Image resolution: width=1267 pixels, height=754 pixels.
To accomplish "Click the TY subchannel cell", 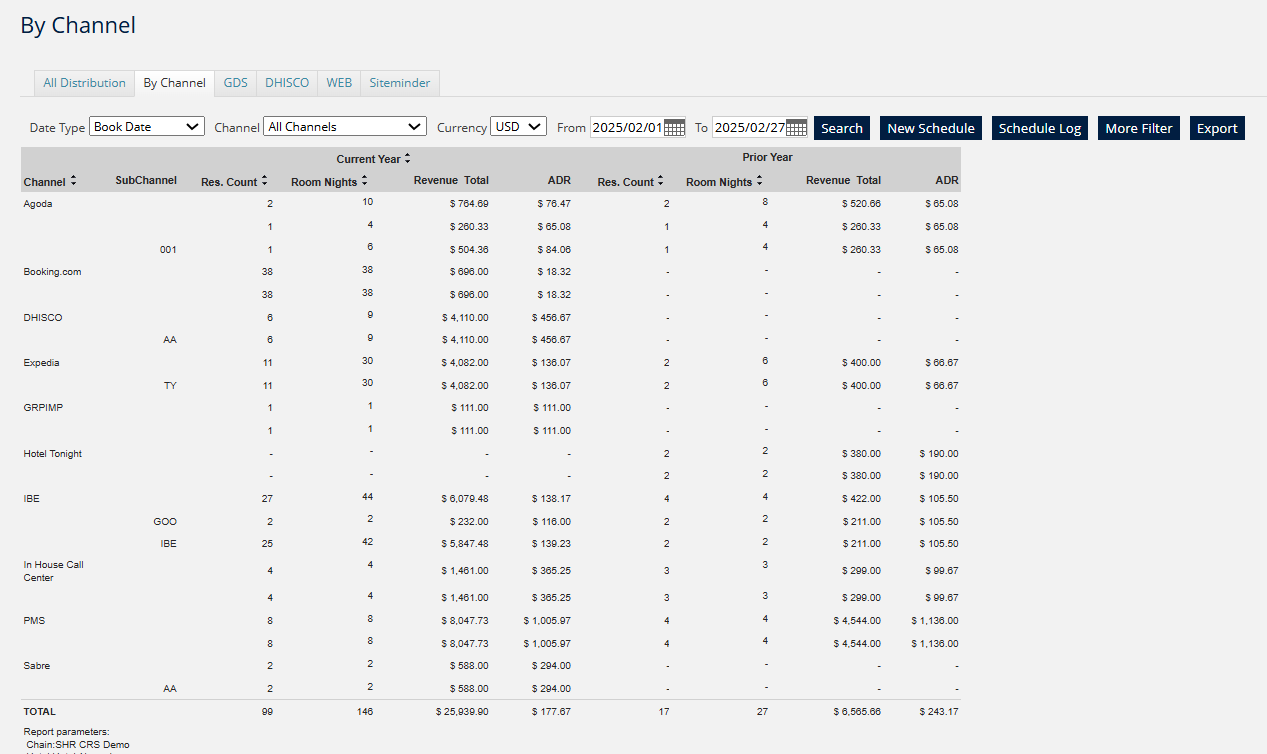I will (x=170, y=385).
